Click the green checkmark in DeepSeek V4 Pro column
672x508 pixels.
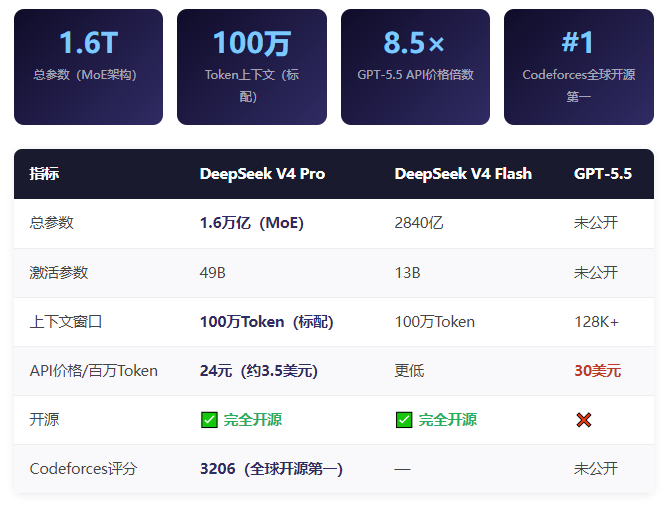coord(209,420)
